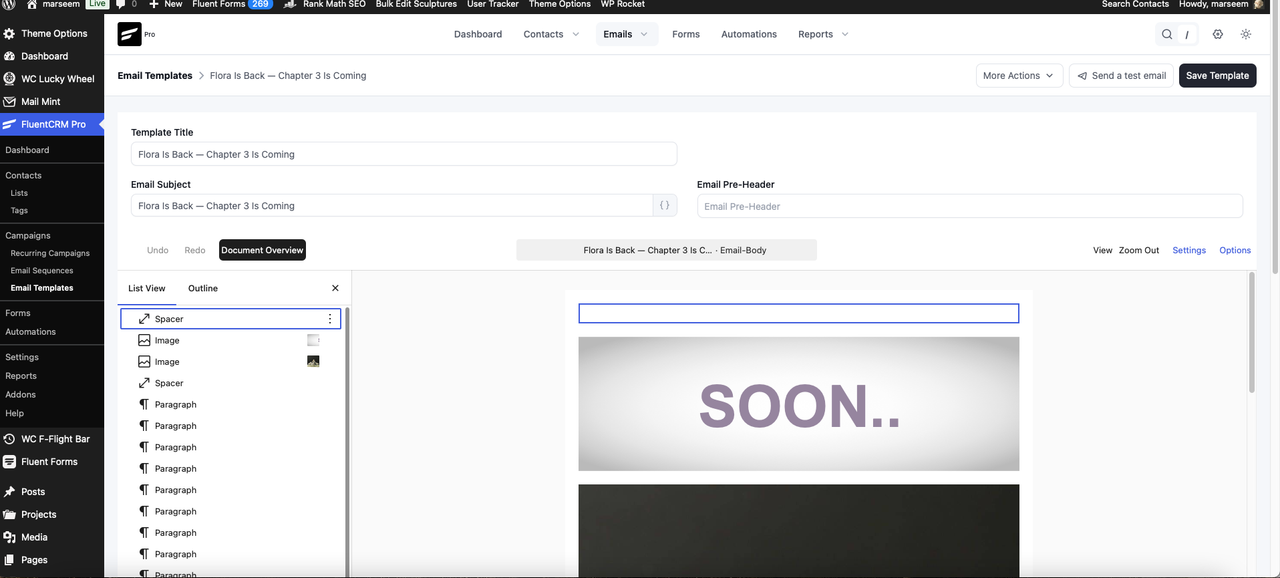Focus the Template Title input field

coord(404,154)
